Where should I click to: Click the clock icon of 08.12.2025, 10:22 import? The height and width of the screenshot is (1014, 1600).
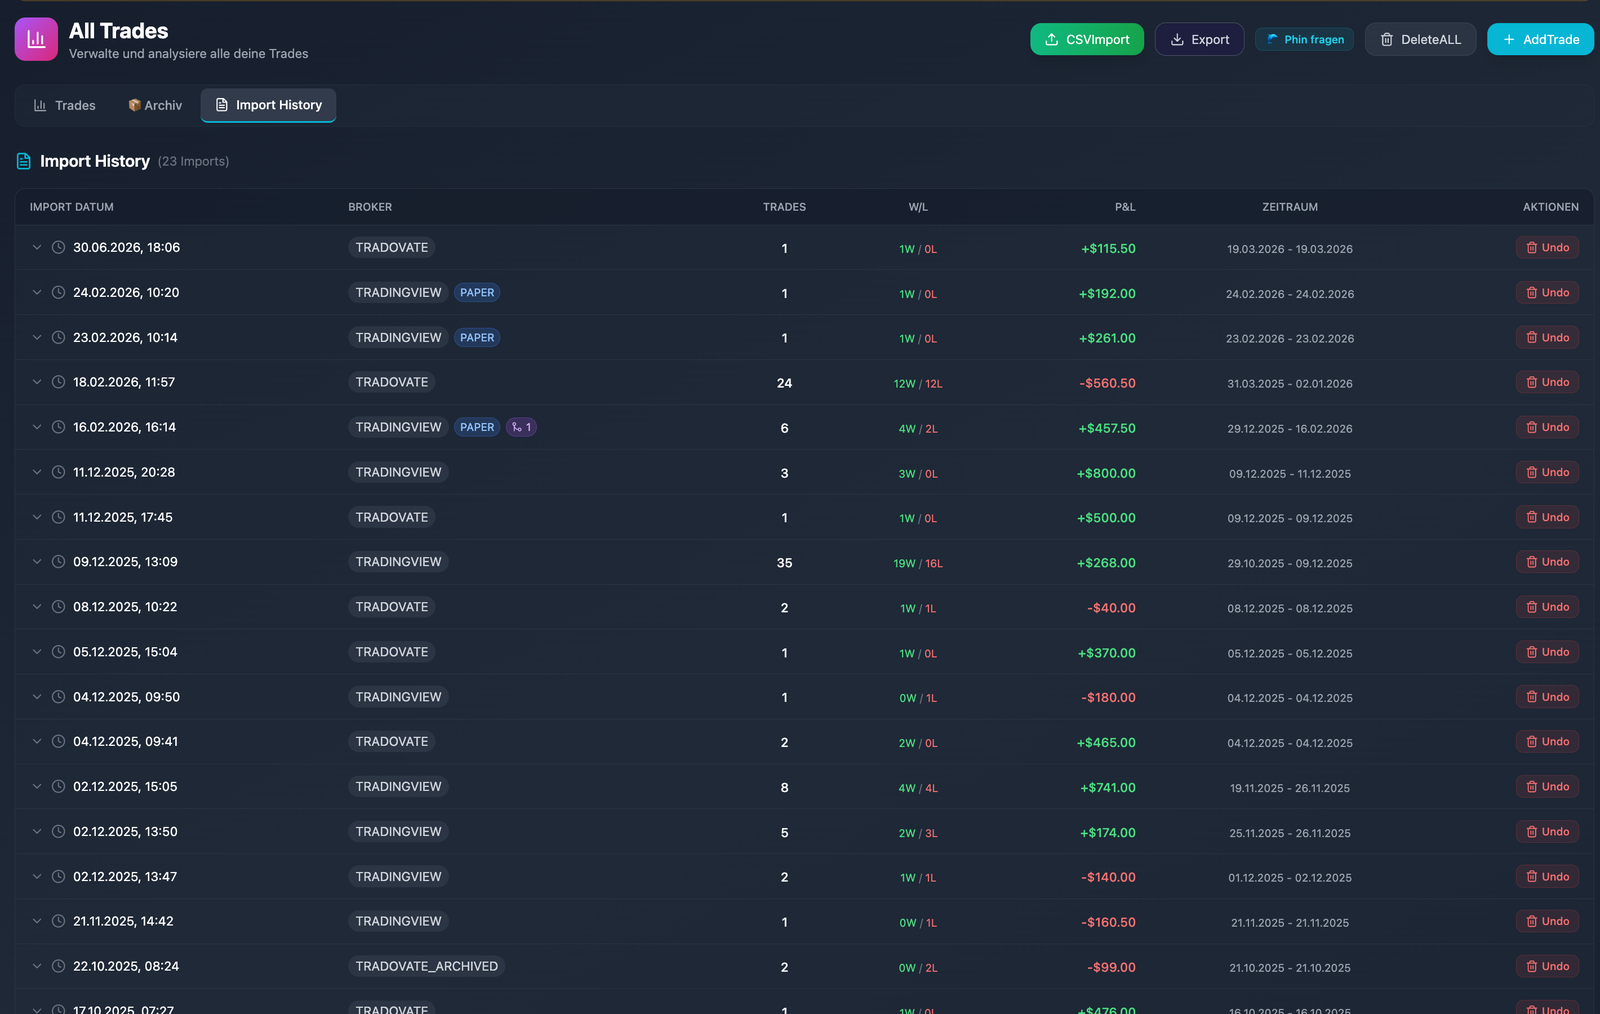click(59, 607)
